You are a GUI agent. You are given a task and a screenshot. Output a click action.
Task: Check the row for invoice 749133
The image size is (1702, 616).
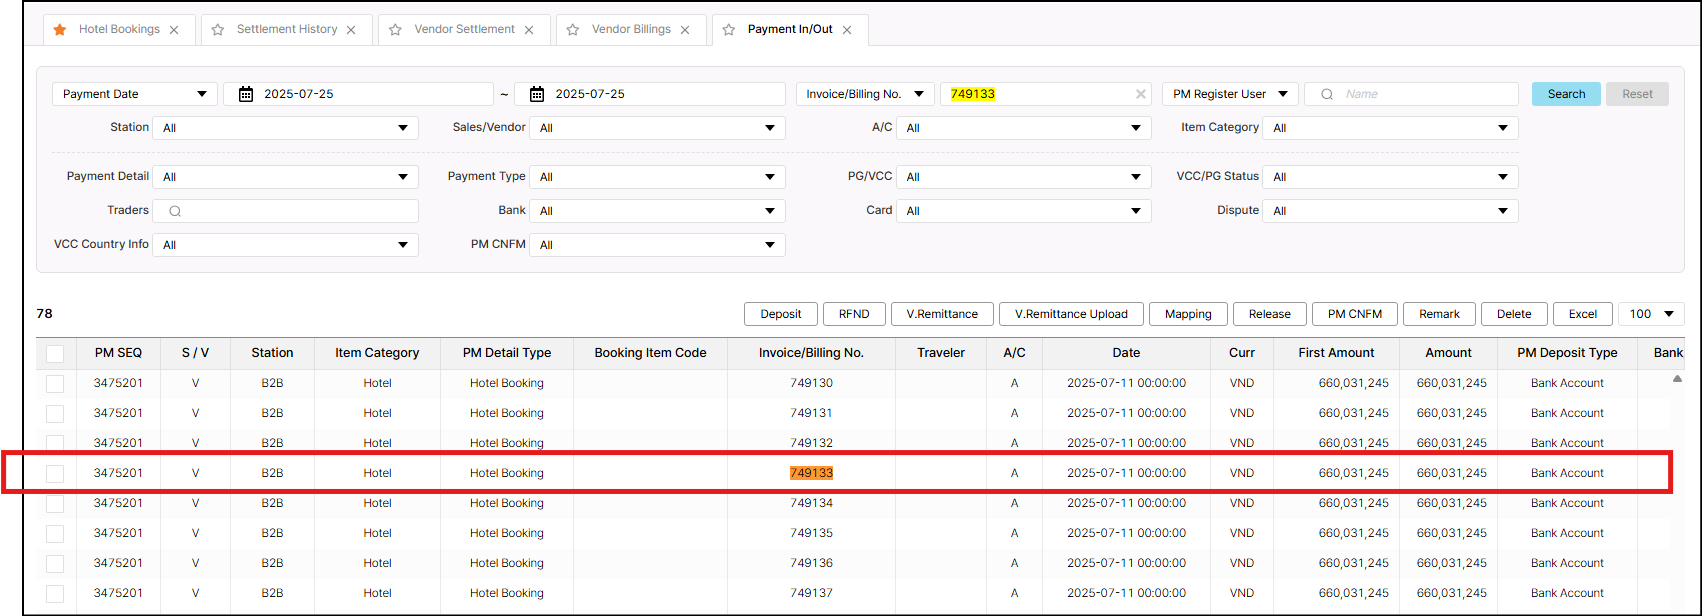click(x=55, y=473)
